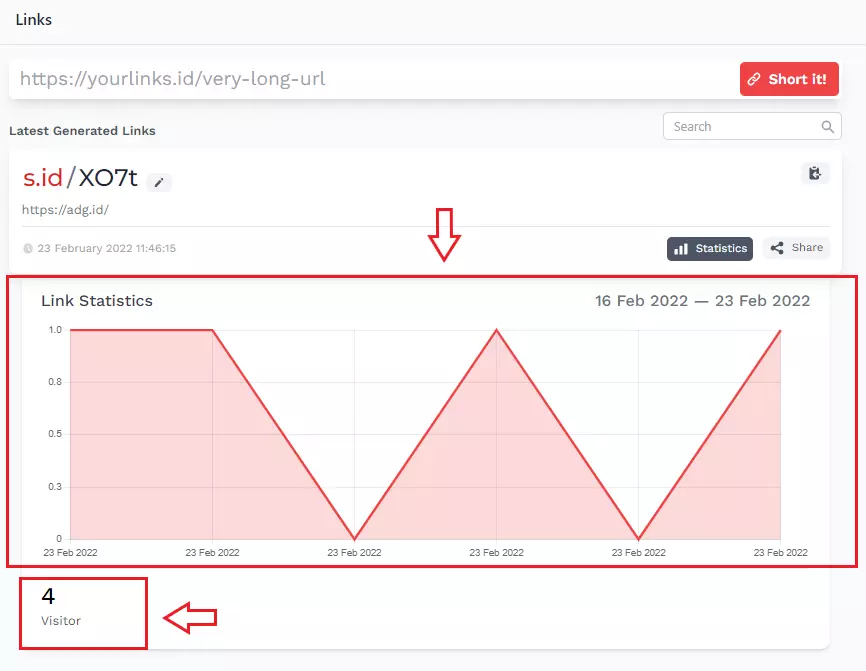This screenshot has height=671, width=866.
Task: Click the first zero-value dip in the chart
Action: tap(354, 538)
